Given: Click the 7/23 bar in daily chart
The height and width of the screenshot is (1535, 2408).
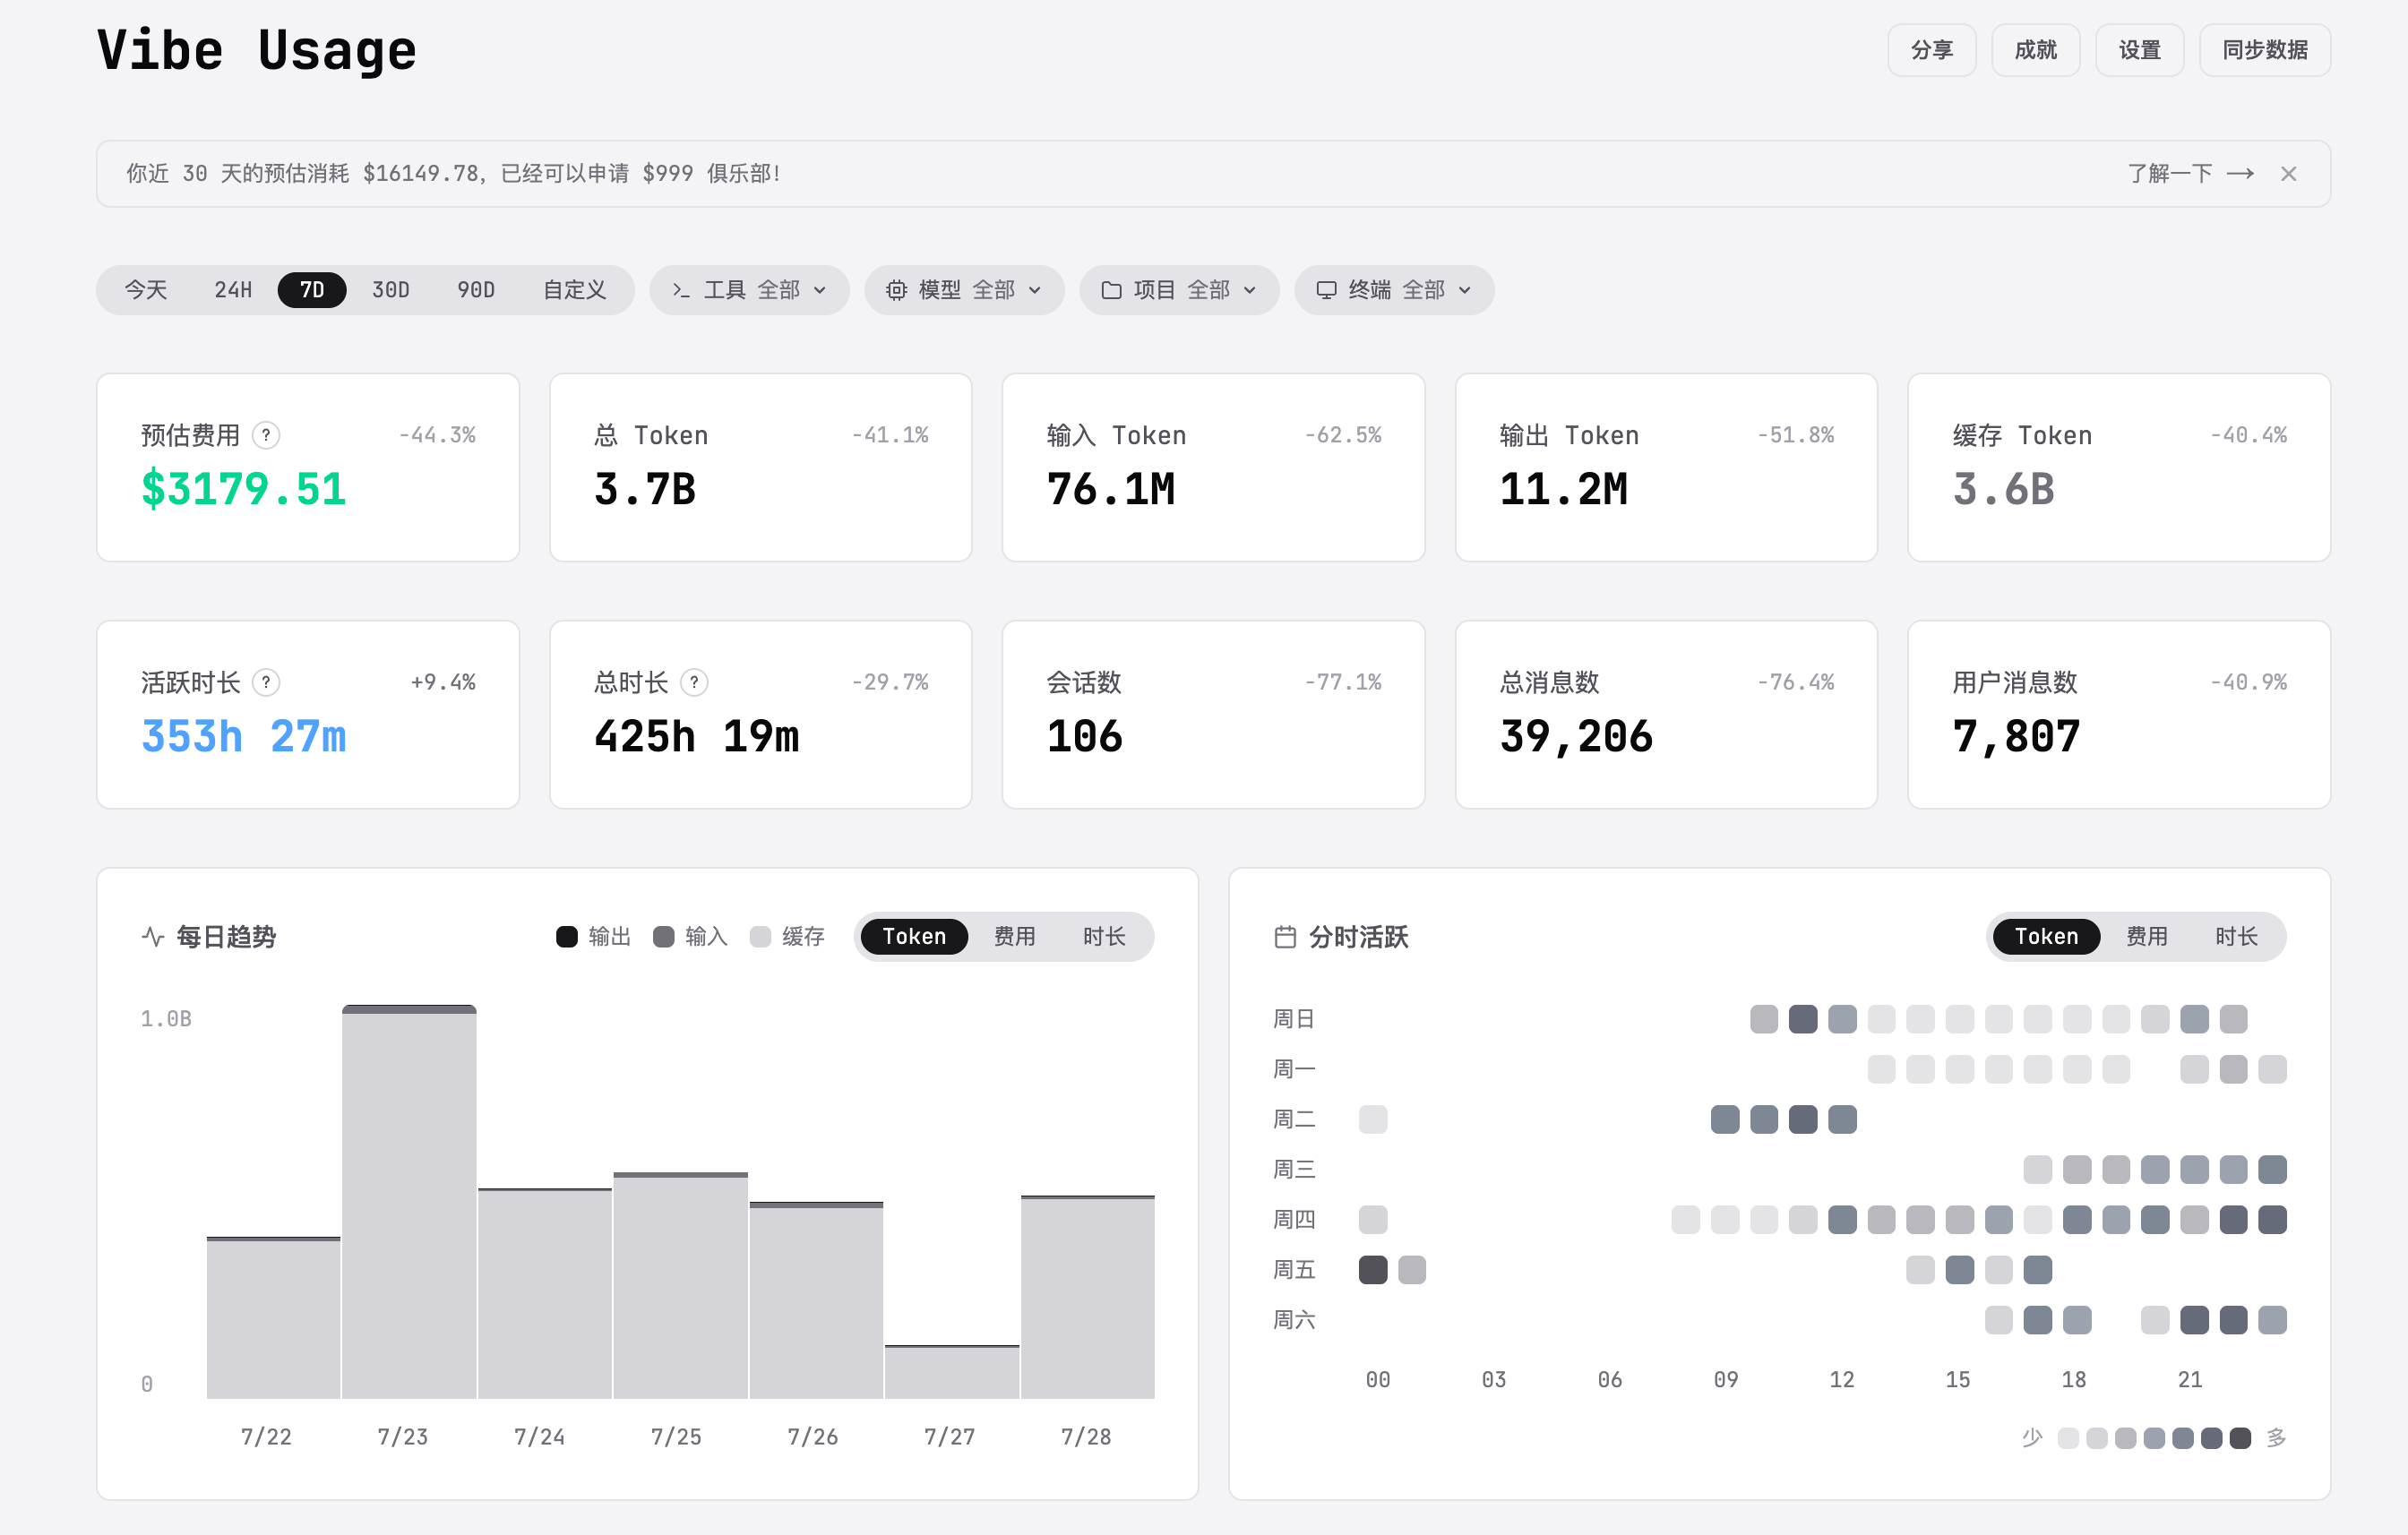Looking at the screenshot, I should pos(409,1202).
